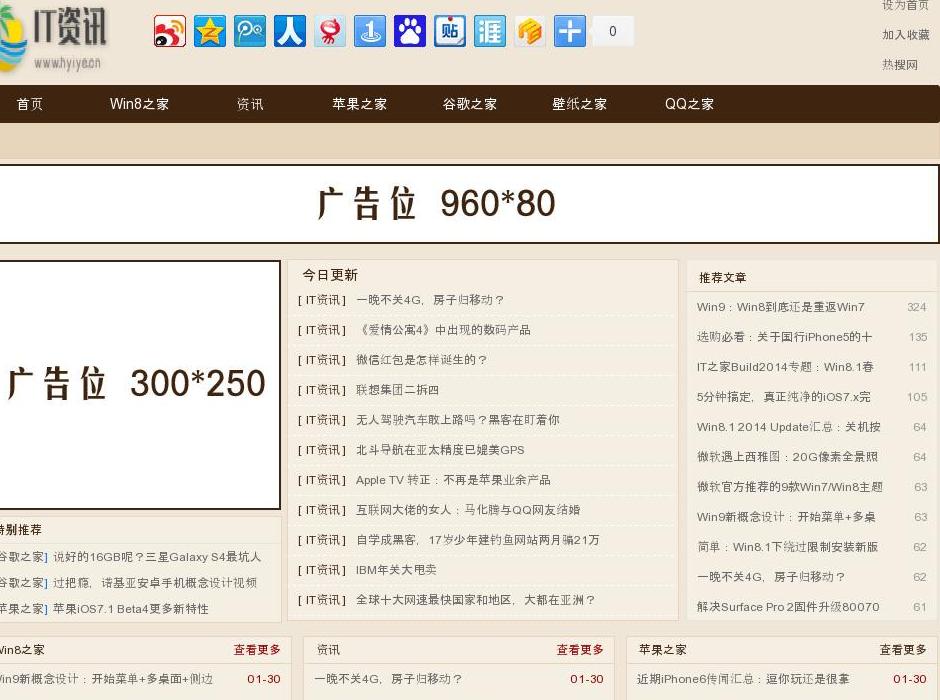This screenshot has width=940, height=700.
Task: Open article 微信红包是怎样诞生的
Action: pyautogui.click(x=421, y=360)
